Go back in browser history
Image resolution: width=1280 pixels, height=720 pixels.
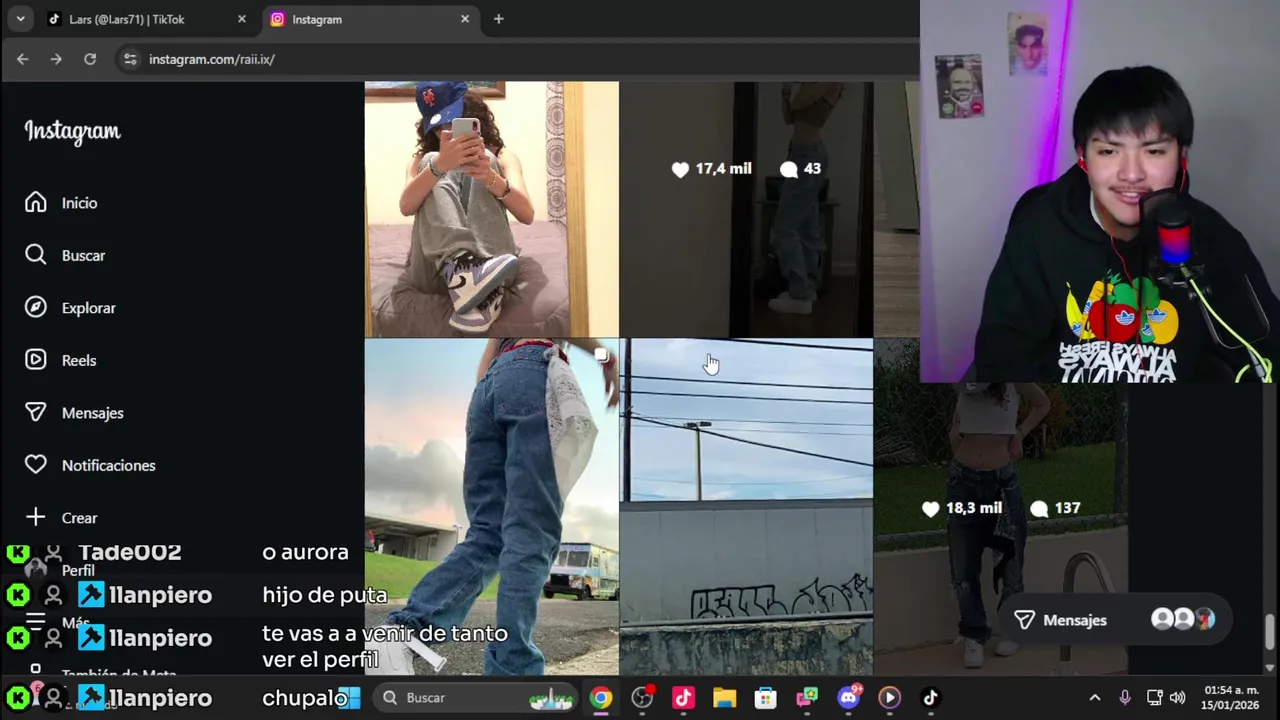[x=22, y=59]
